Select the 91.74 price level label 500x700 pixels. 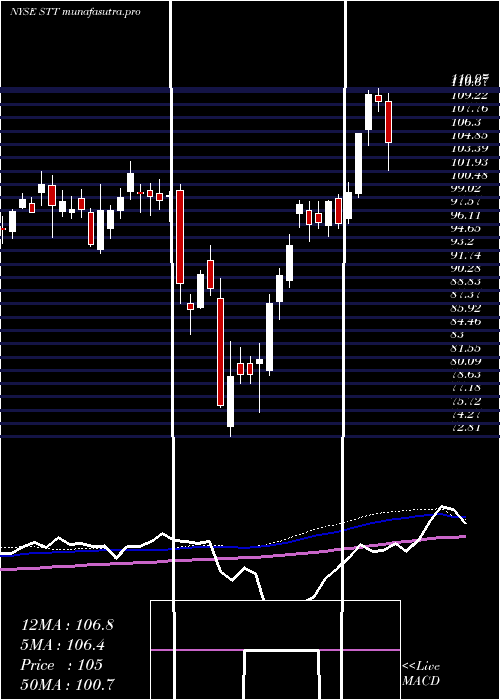coord(469,255)
